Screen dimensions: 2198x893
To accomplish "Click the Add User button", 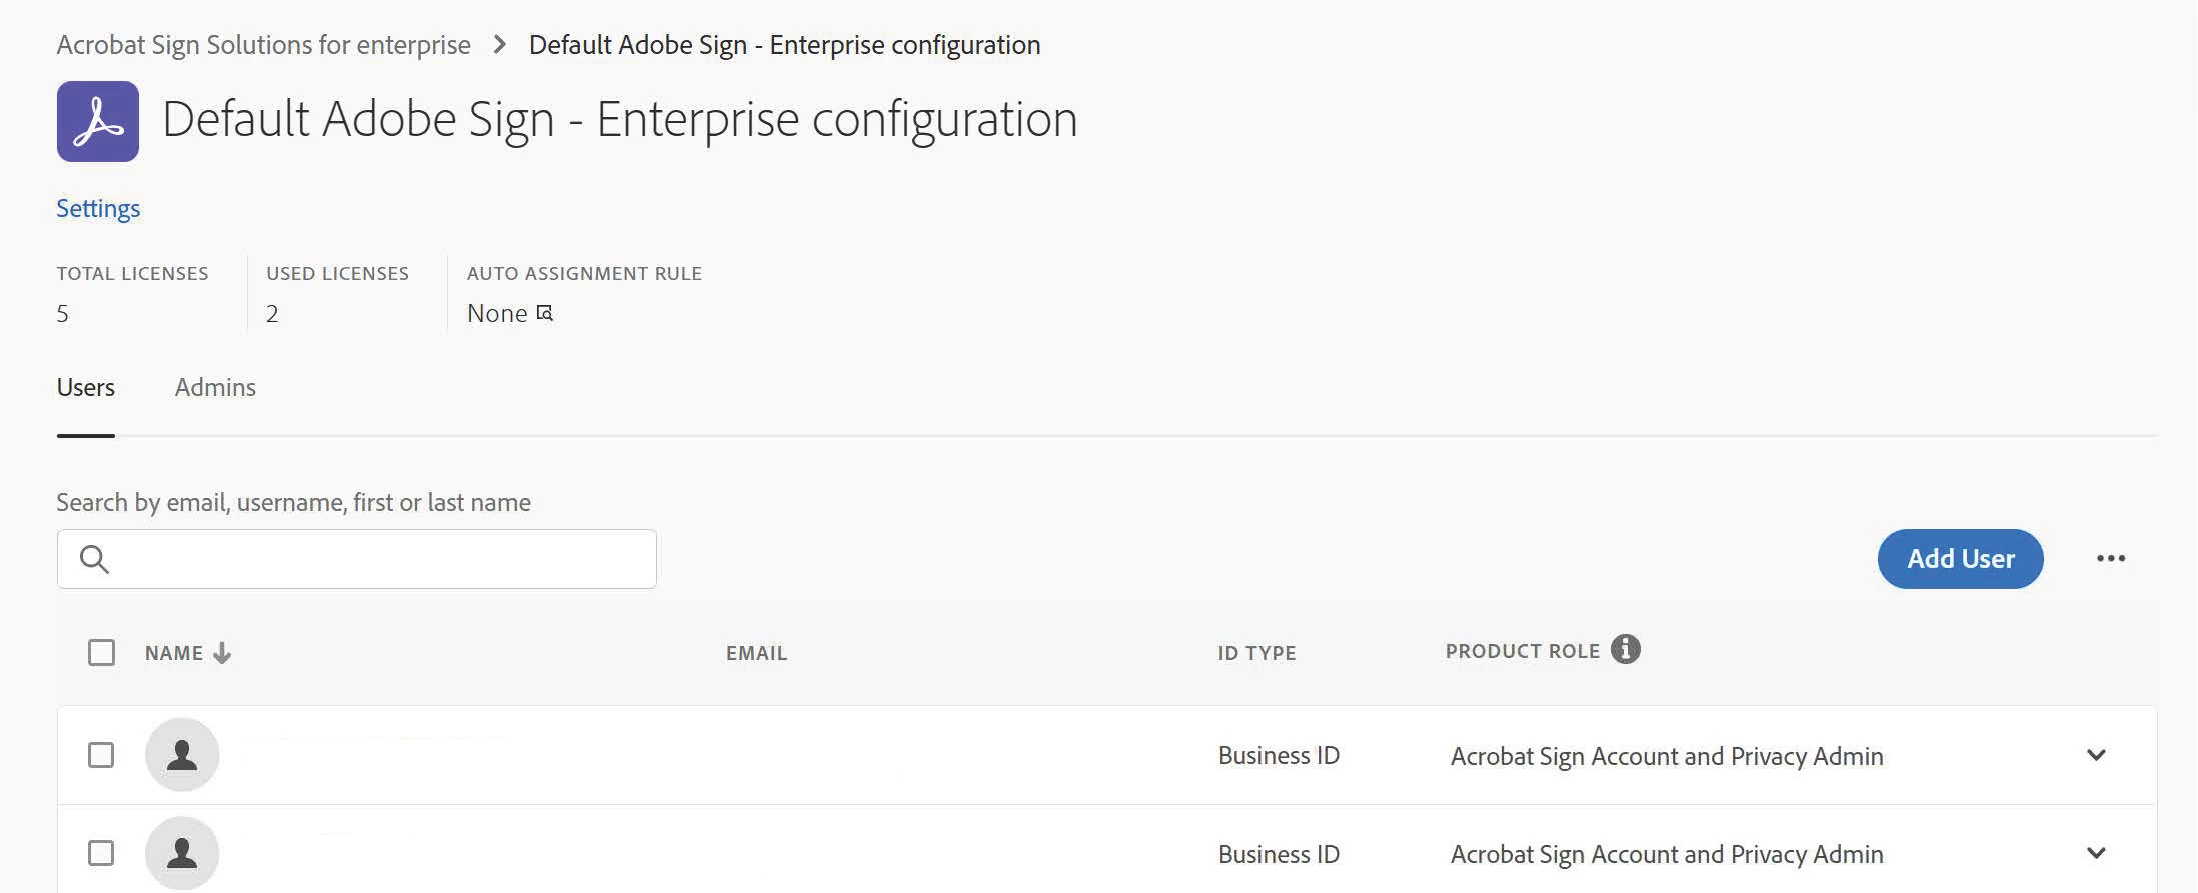I will (x=1960, y=559).
